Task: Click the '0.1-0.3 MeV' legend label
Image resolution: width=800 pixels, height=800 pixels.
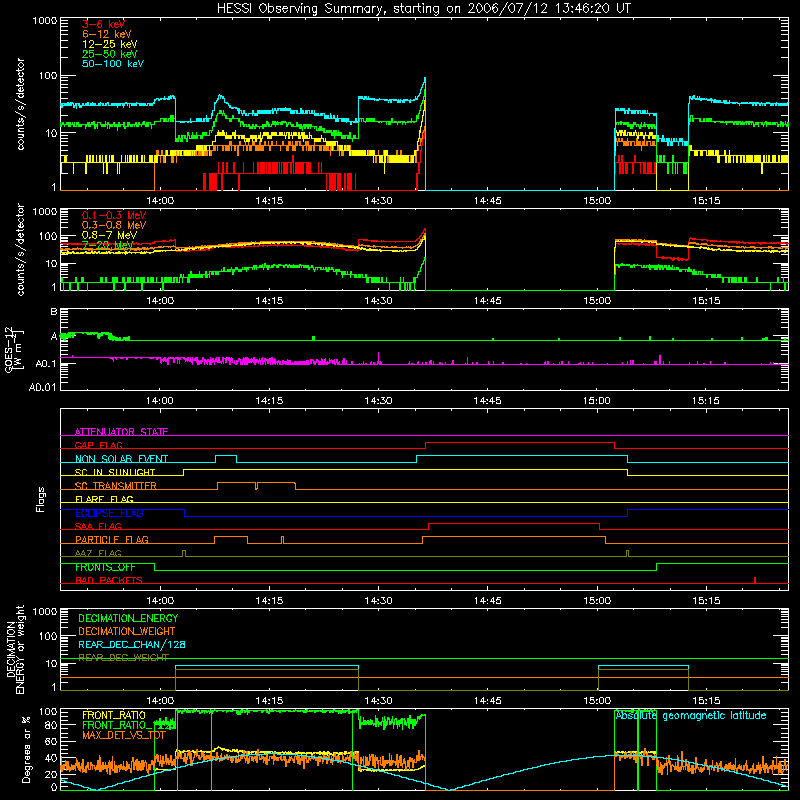Action: (x=114, y=215)
